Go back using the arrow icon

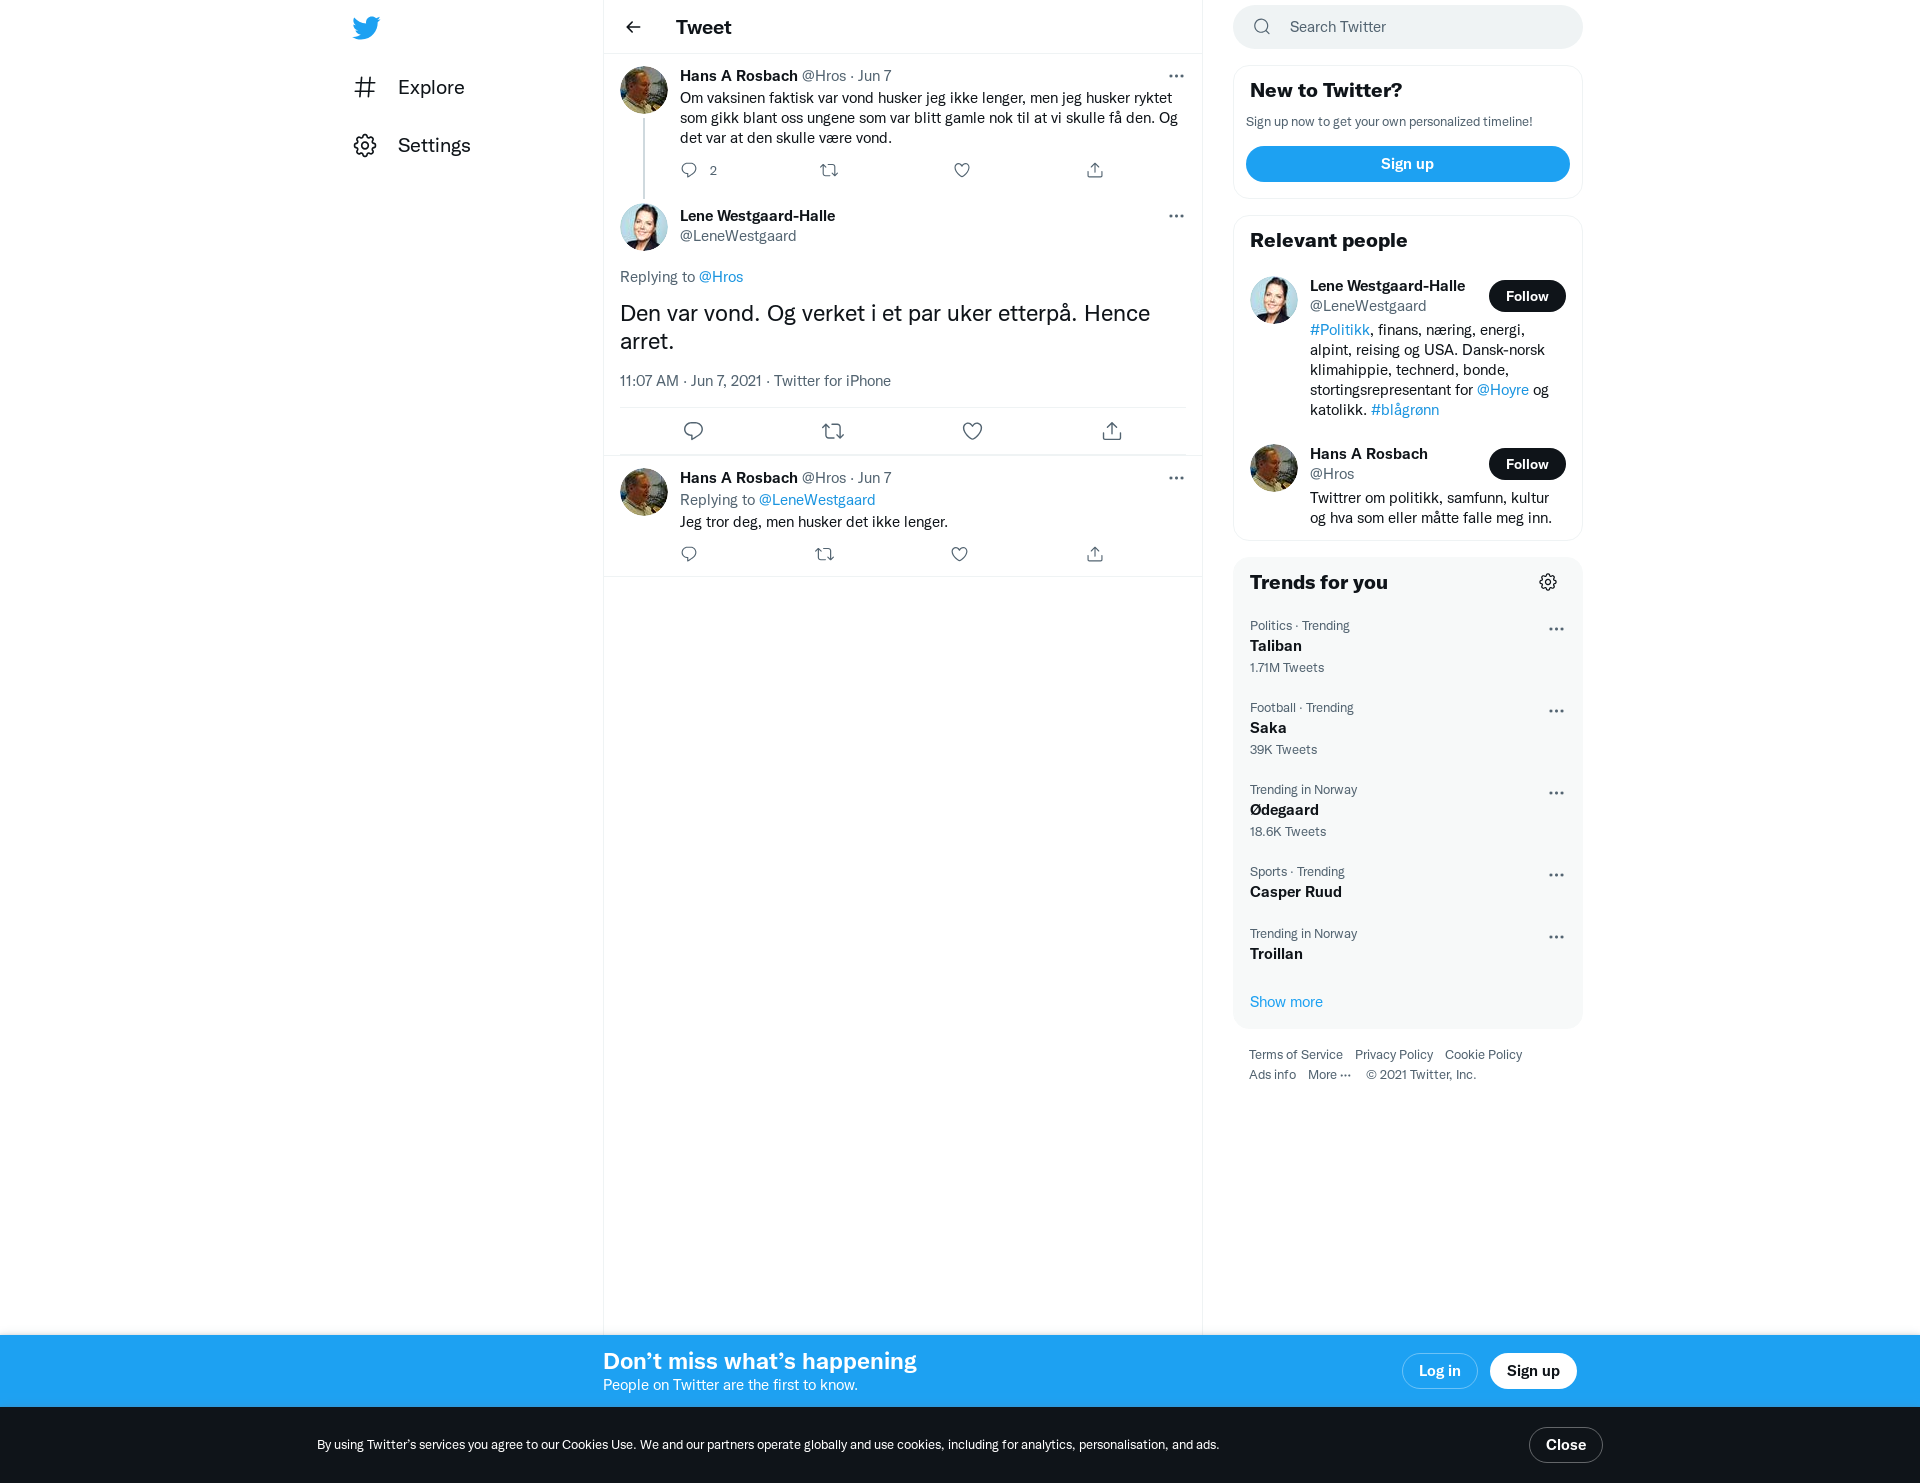[x=633, y=27]
